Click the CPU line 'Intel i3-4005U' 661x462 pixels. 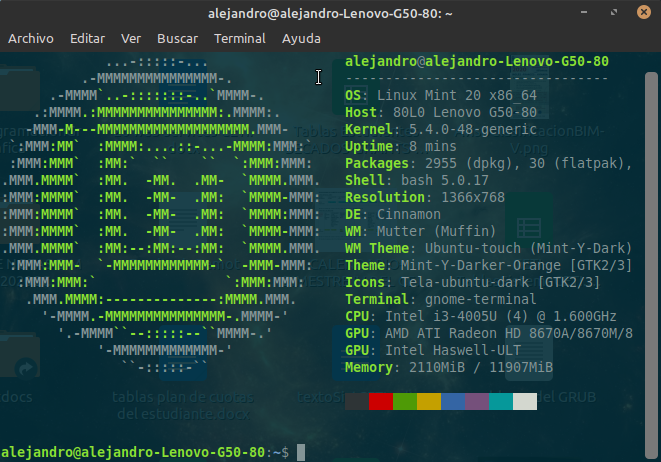pos(441,317)
